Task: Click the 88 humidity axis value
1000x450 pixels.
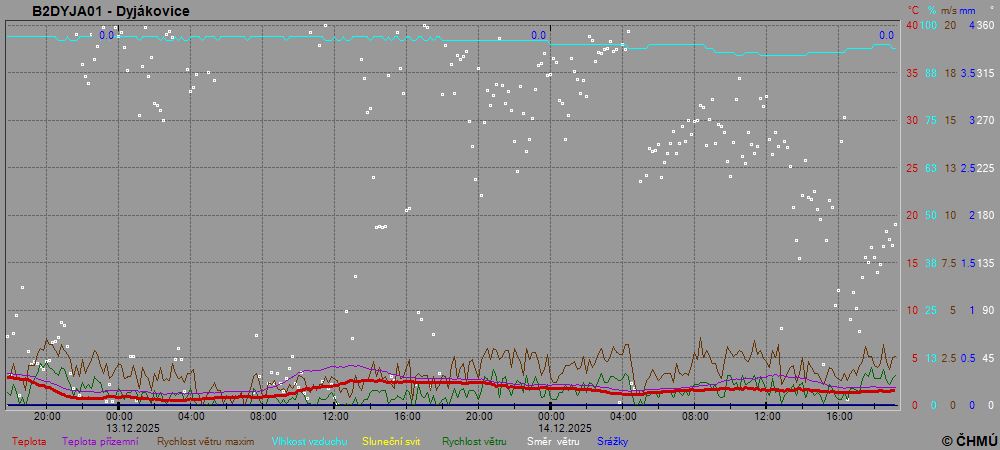Action: 931,73
